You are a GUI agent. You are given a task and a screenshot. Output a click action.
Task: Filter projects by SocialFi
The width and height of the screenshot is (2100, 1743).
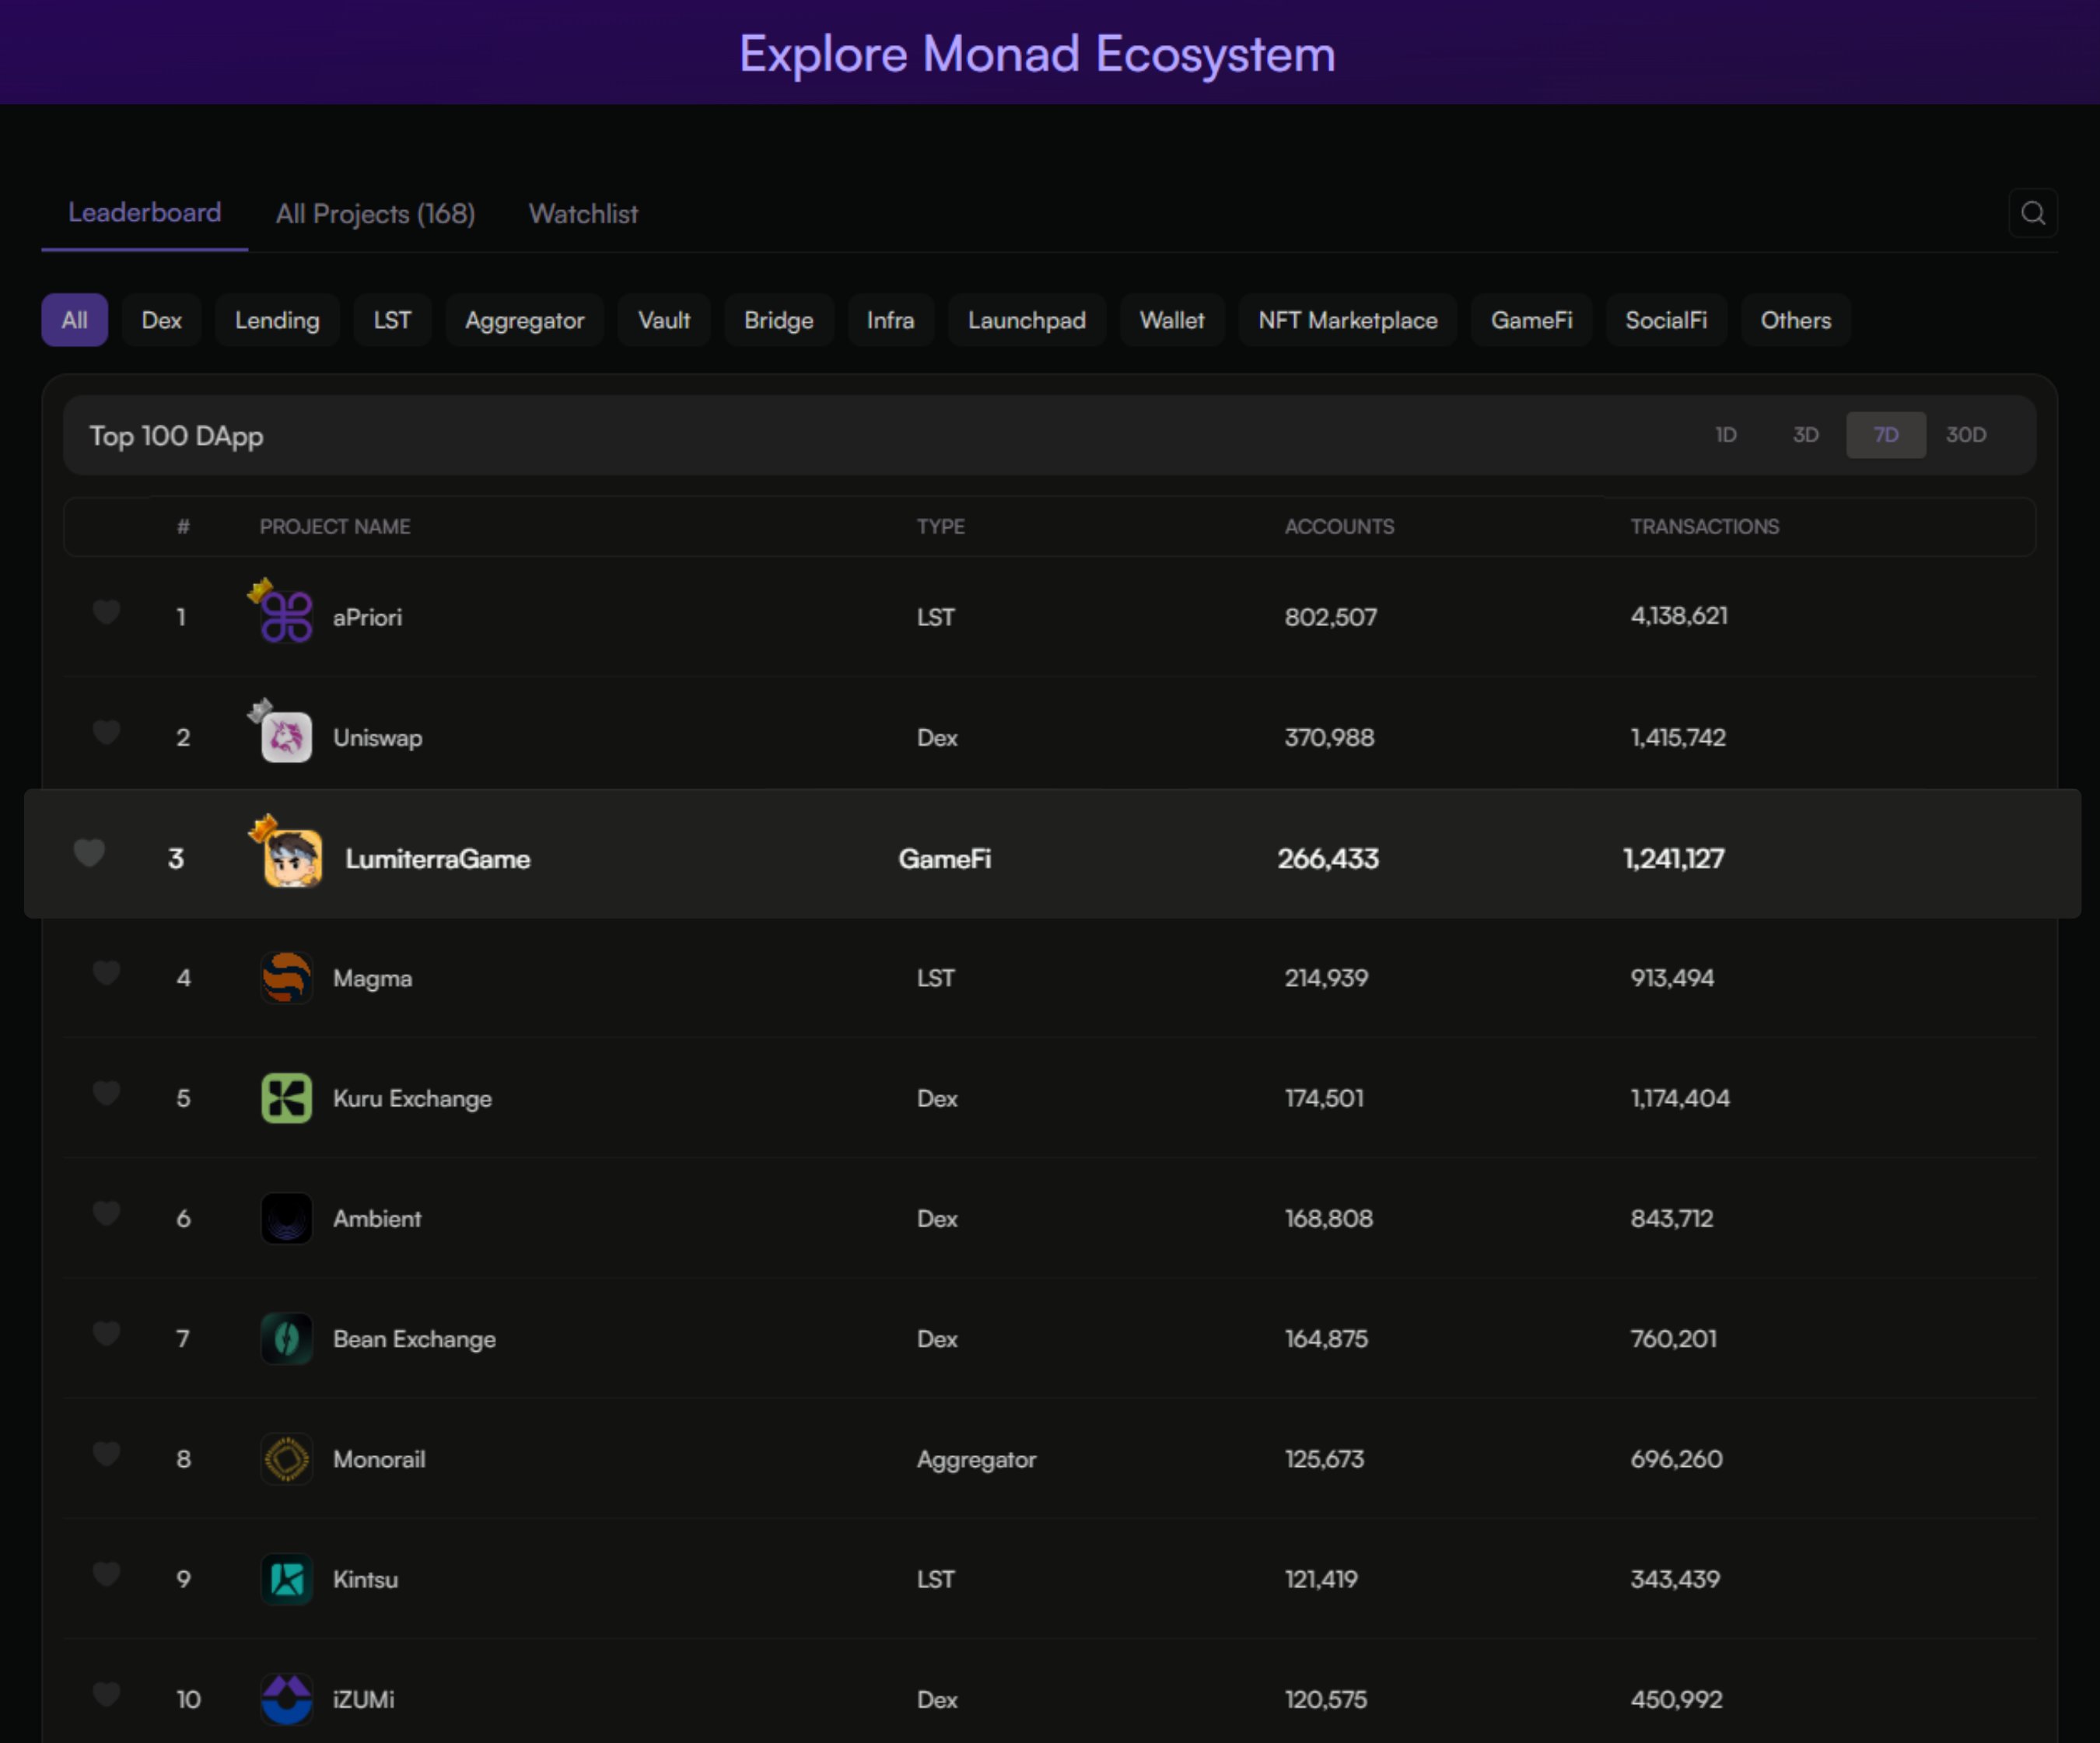point(1666,320)
